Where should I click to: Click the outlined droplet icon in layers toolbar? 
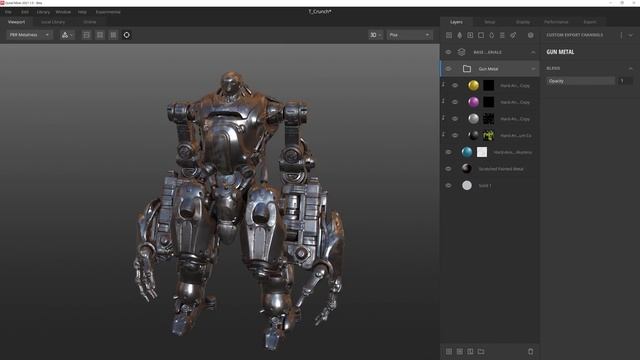[491, 35]
